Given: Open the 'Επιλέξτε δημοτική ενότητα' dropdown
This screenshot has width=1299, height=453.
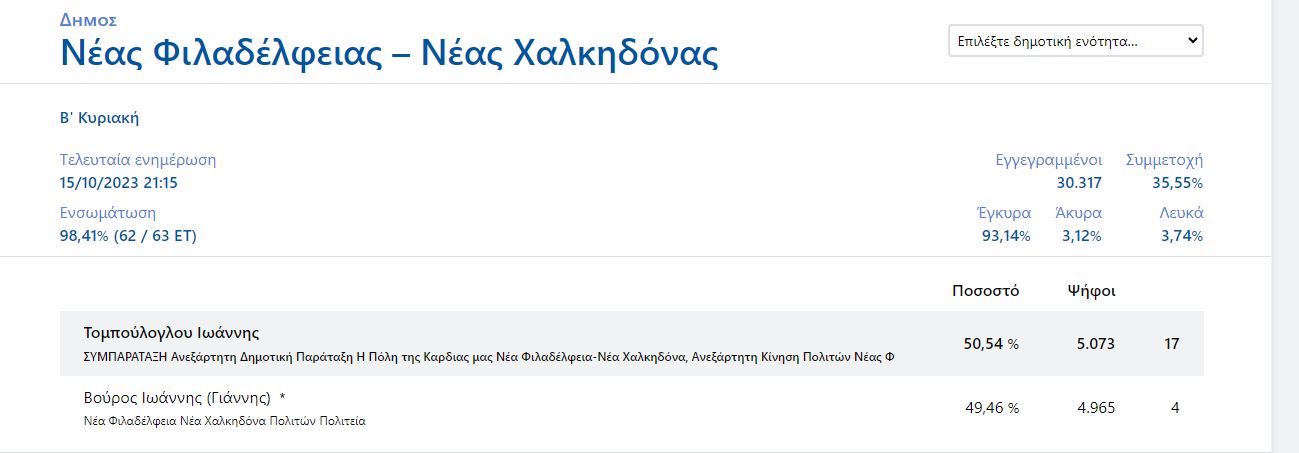Looking at the screenshot, I should click(x=1075, y=41).
